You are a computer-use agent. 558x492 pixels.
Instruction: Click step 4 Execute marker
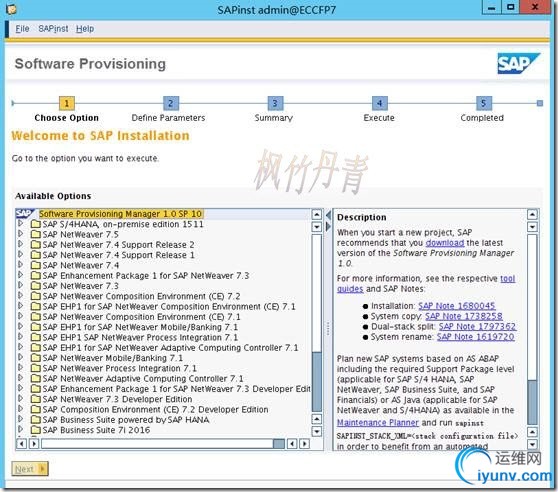[x=379, y=104]
